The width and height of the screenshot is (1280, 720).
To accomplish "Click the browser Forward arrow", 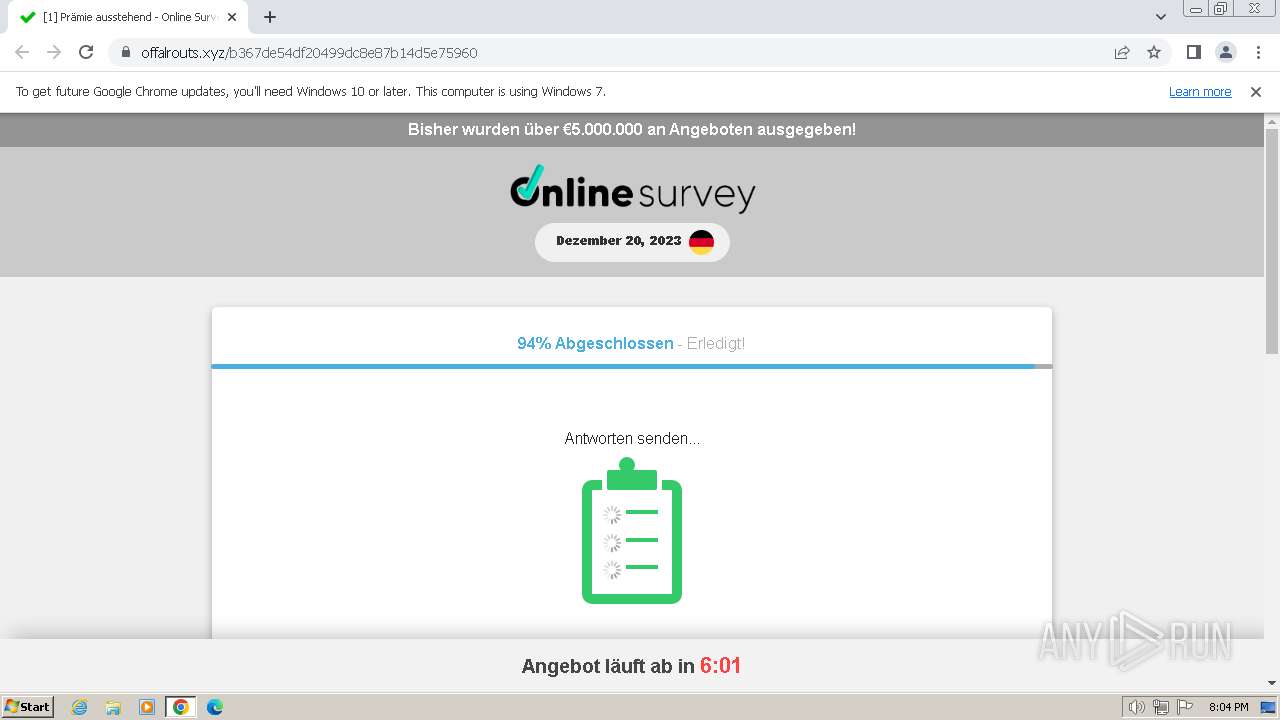I will pos(54,52).
